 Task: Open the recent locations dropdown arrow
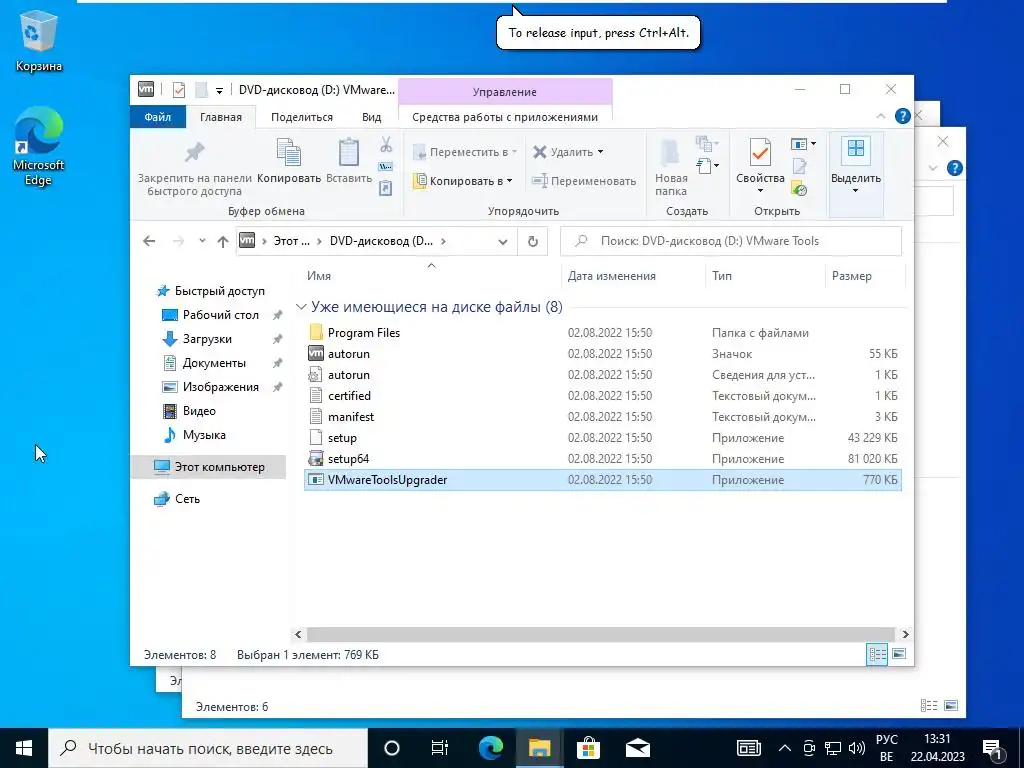tap(202, 241)
